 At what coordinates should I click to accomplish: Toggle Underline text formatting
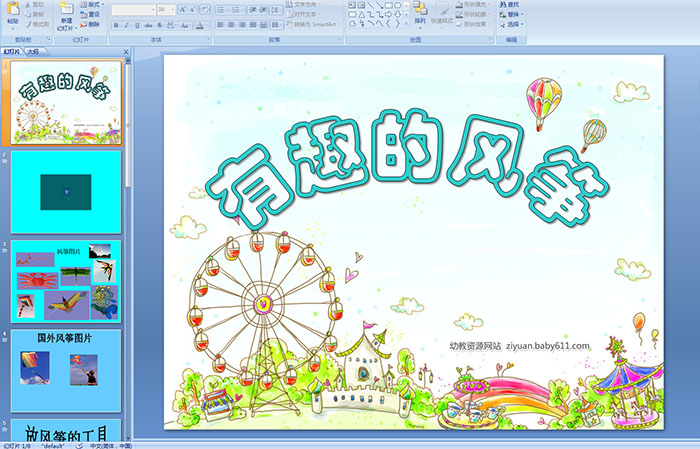click(137, 24)
